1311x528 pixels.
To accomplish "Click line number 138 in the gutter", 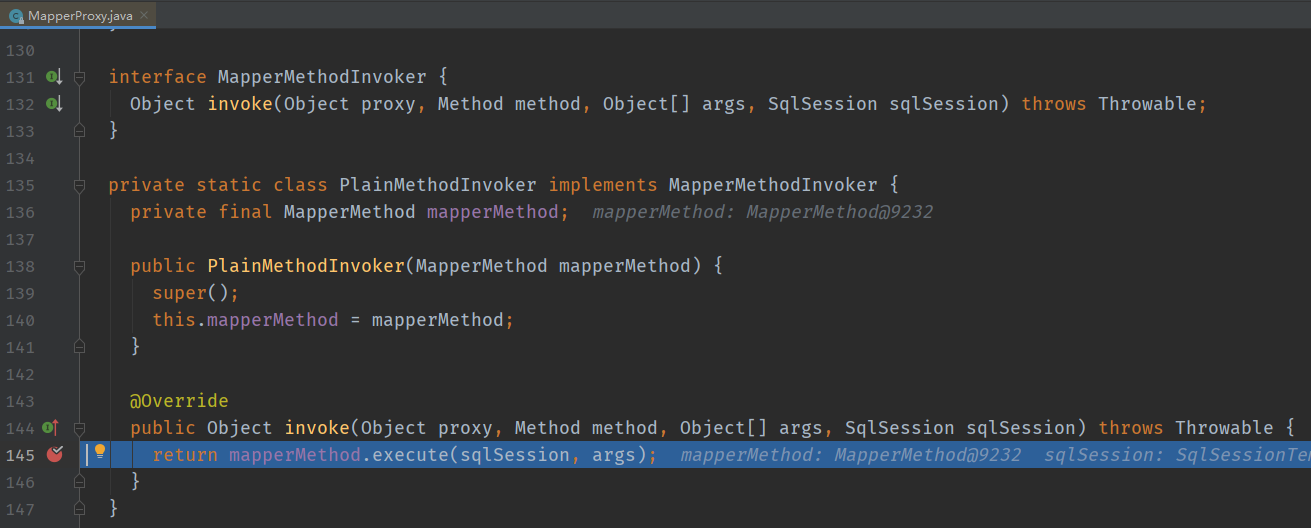I will click(20, 266).
